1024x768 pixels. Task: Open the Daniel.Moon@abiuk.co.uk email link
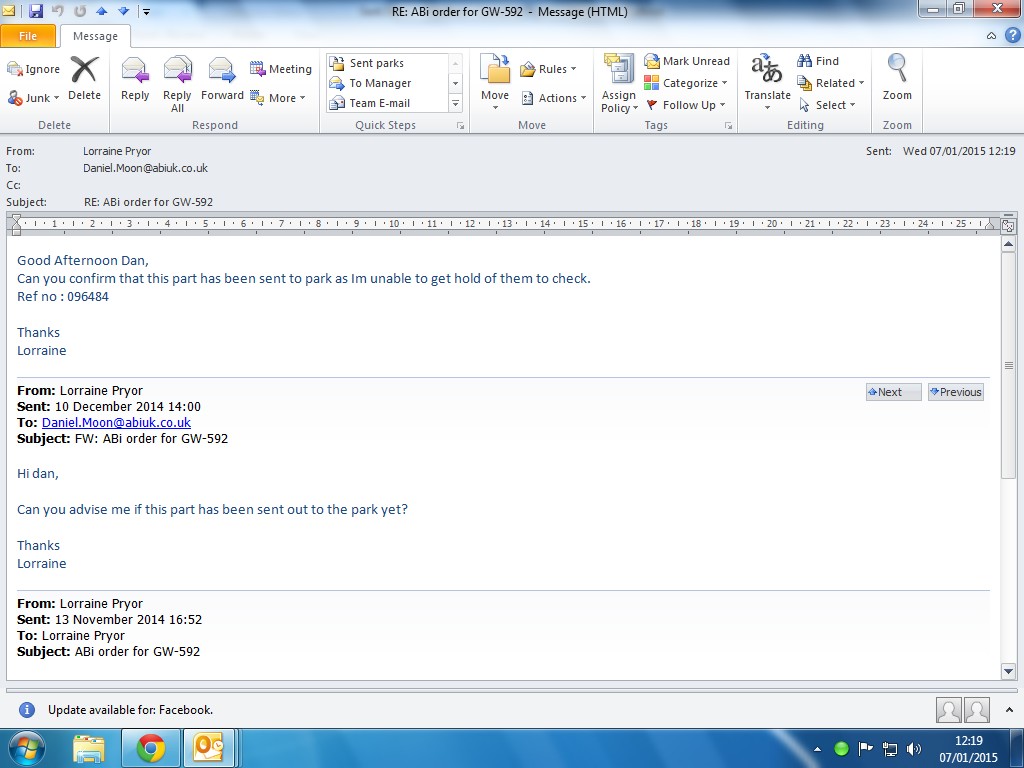(x=116, y=423)
